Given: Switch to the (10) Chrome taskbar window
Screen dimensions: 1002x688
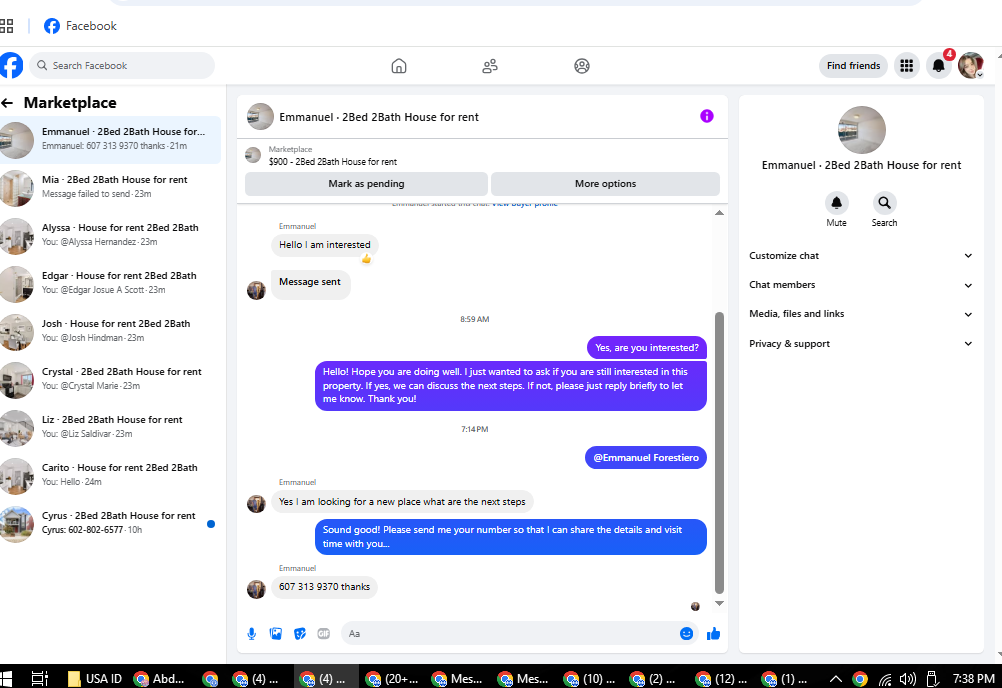Looking at the screenshot, I should [x=590, y=678].
